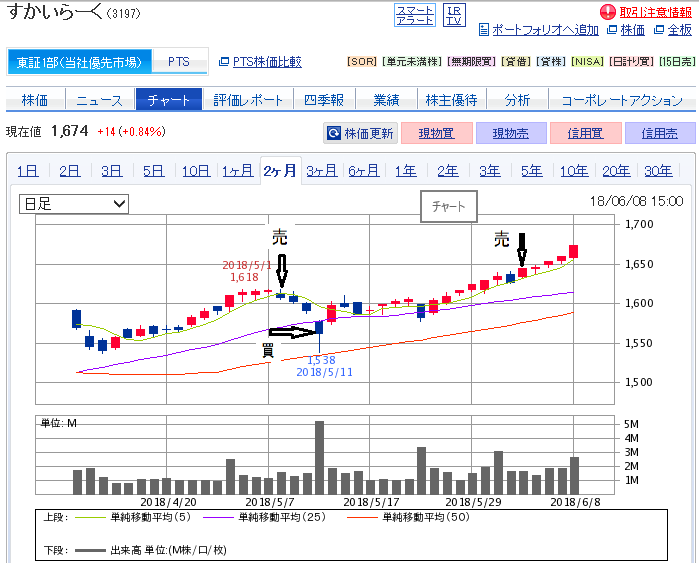Click the 現物買 button

pyautogui.click(x=436, y=133)
